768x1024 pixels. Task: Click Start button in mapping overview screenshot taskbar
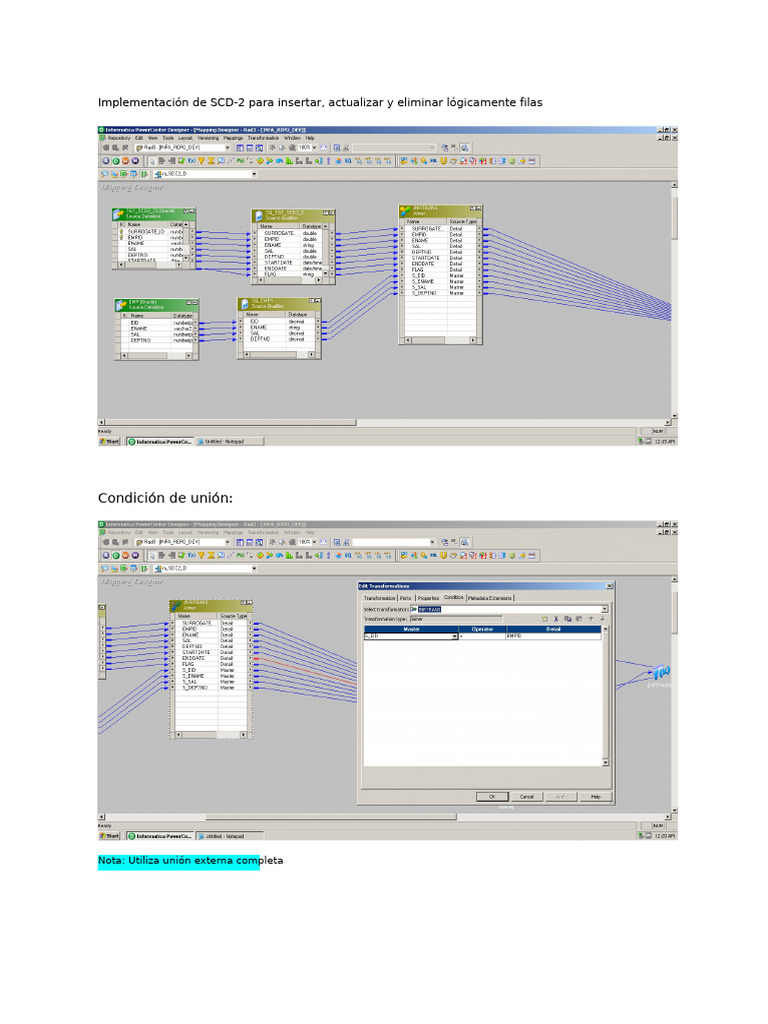(109, 441)
